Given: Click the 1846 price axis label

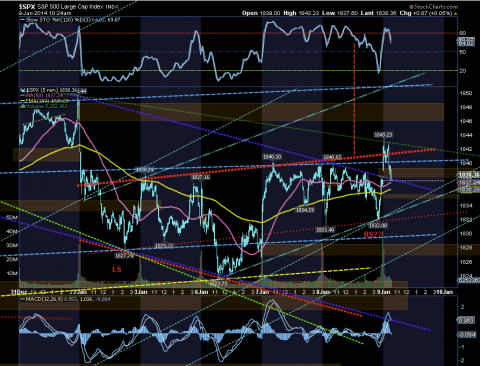Looking at the screenshot, I should 466,121.
